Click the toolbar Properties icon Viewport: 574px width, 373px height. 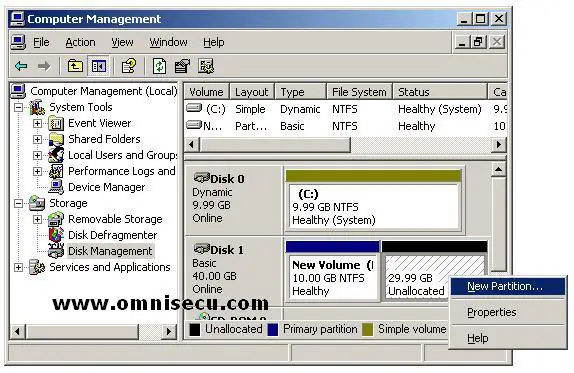(182, 66)
